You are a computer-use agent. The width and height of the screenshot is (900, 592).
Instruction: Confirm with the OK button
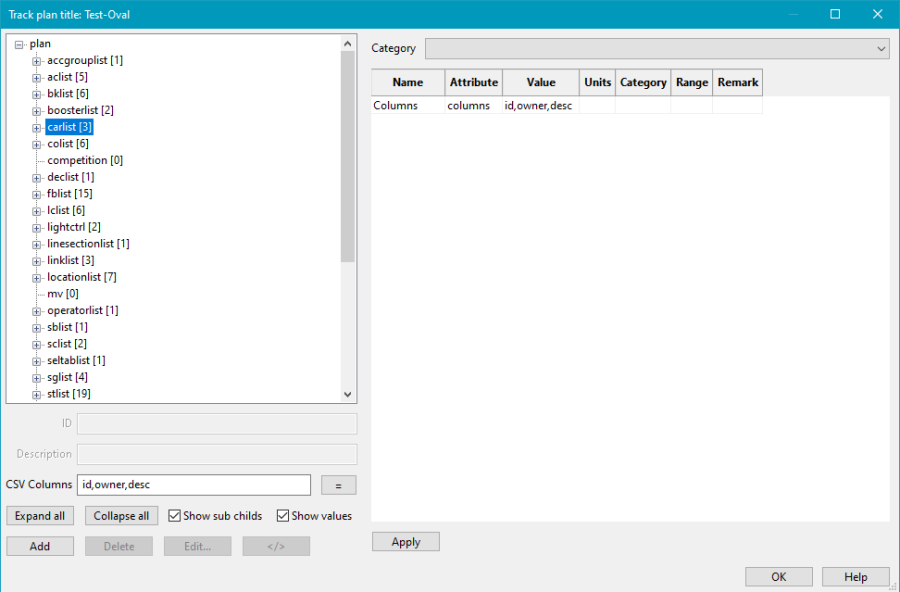(778, 577)
